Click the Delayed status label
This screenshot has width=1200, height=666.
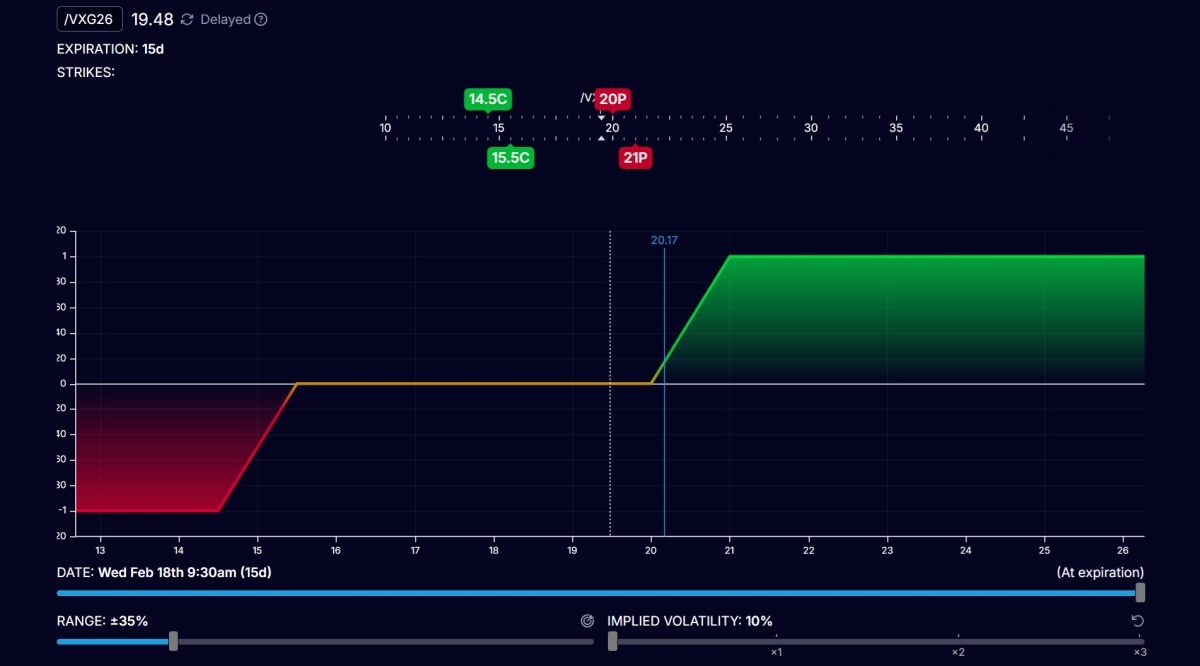(x=225, y=19)
